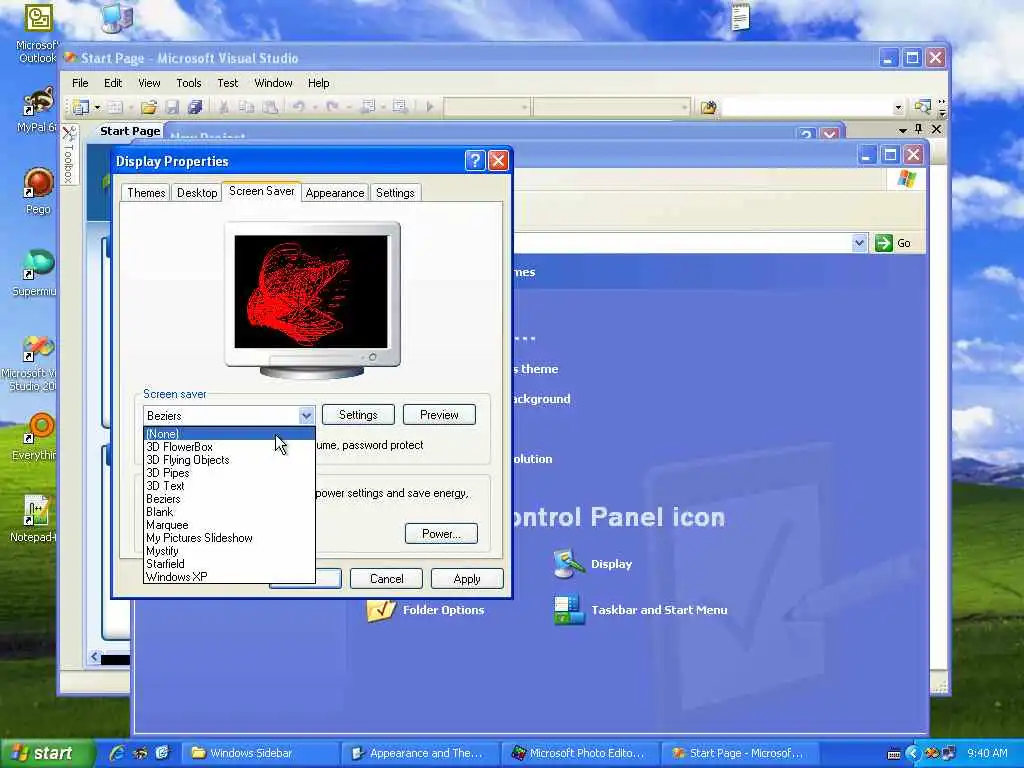1024x768 pixels.
Task: Click Folder Options icon in Control Panel
Action: pyautogui.click(x=381, y=611)
